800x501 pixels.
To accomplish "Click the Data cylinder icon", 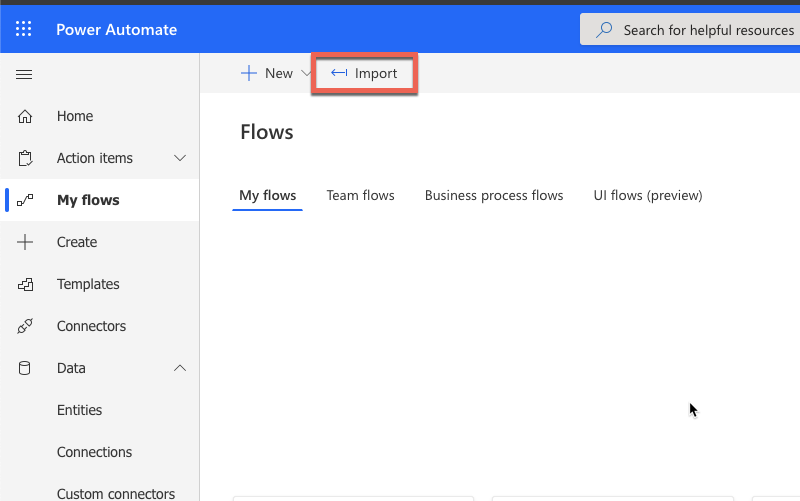I will pyautogui.click(x=24, y=368).
